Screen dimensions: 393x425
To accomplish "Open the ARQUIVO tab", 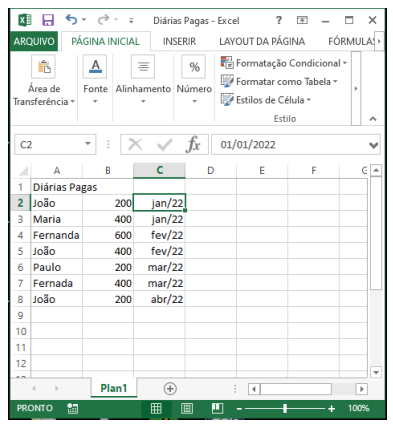I will (34, 41).
